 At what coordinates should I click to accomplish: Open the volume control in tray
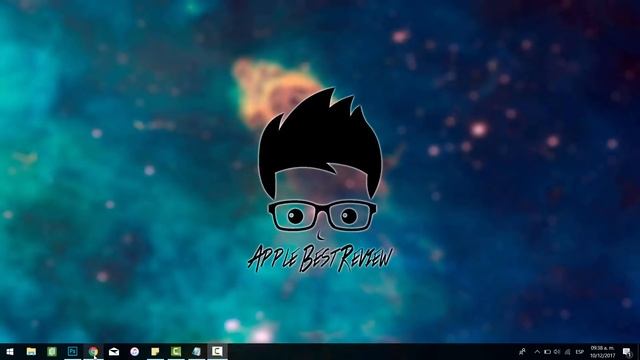pos(557,351)
